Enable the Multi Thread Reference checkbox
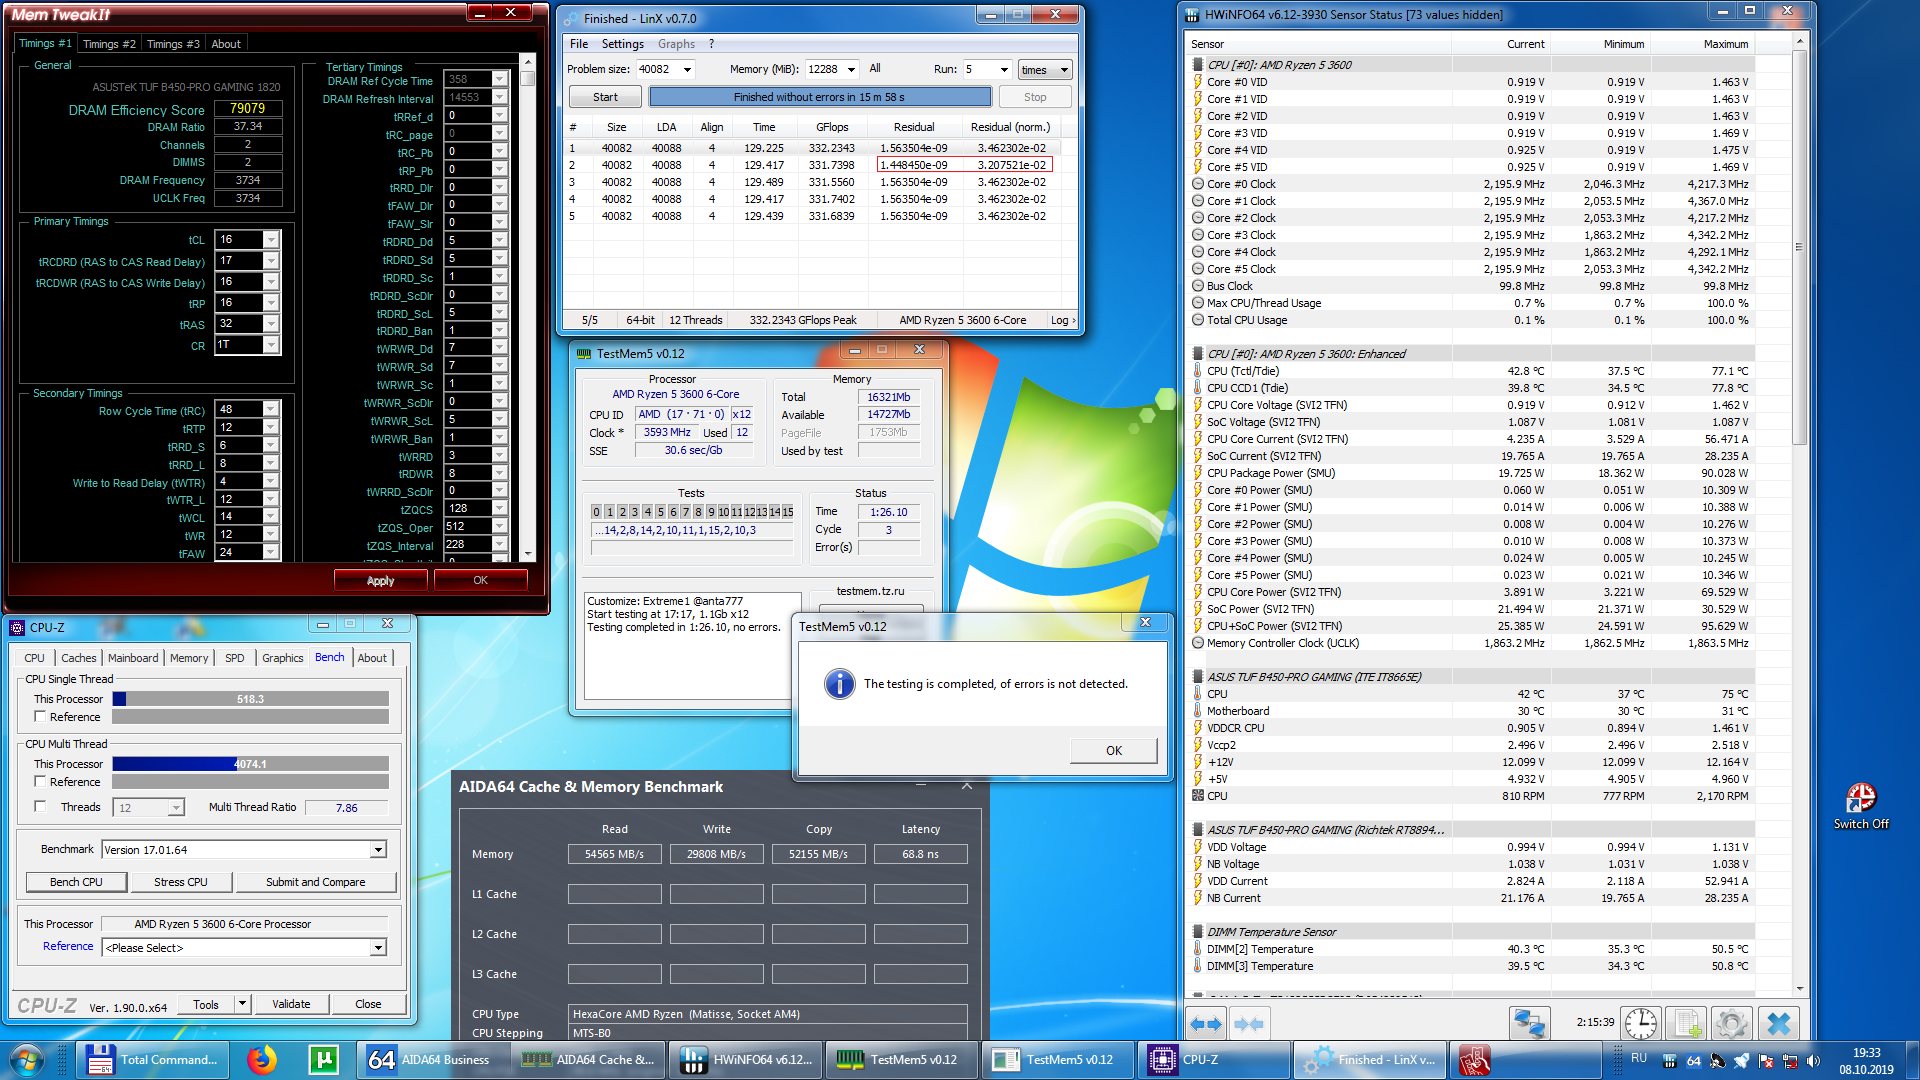This screenshot has height=1080, width=1920. (41, 781)
